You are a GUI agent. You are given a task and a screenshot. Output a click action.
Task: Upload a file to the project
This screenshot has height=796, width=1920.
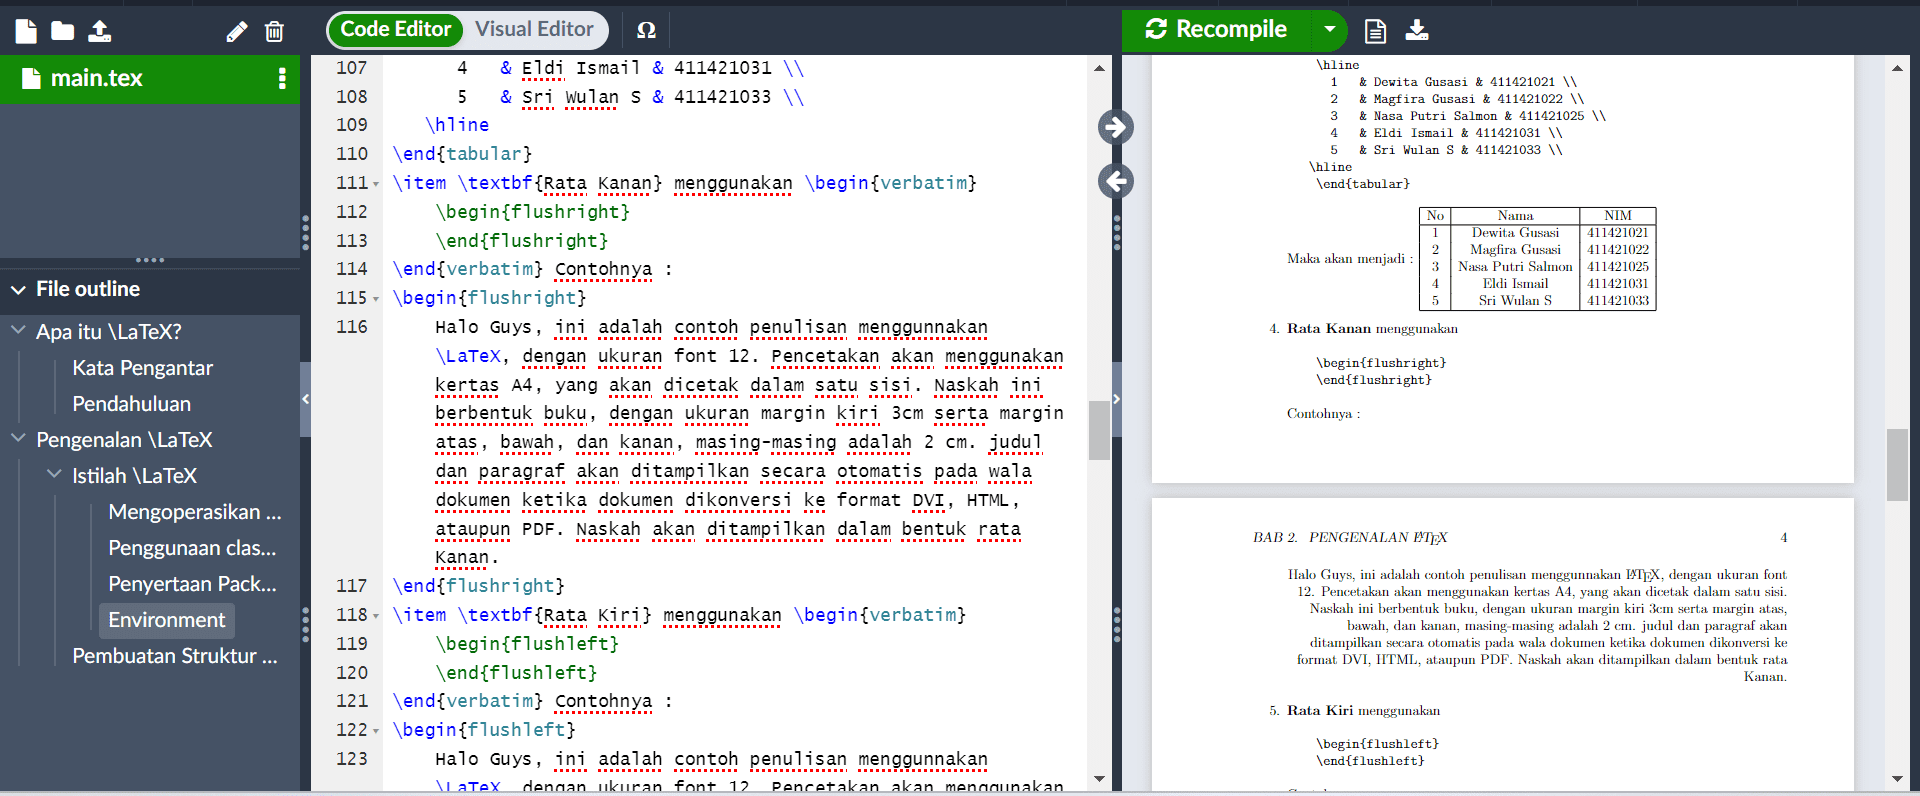(100, 31)
